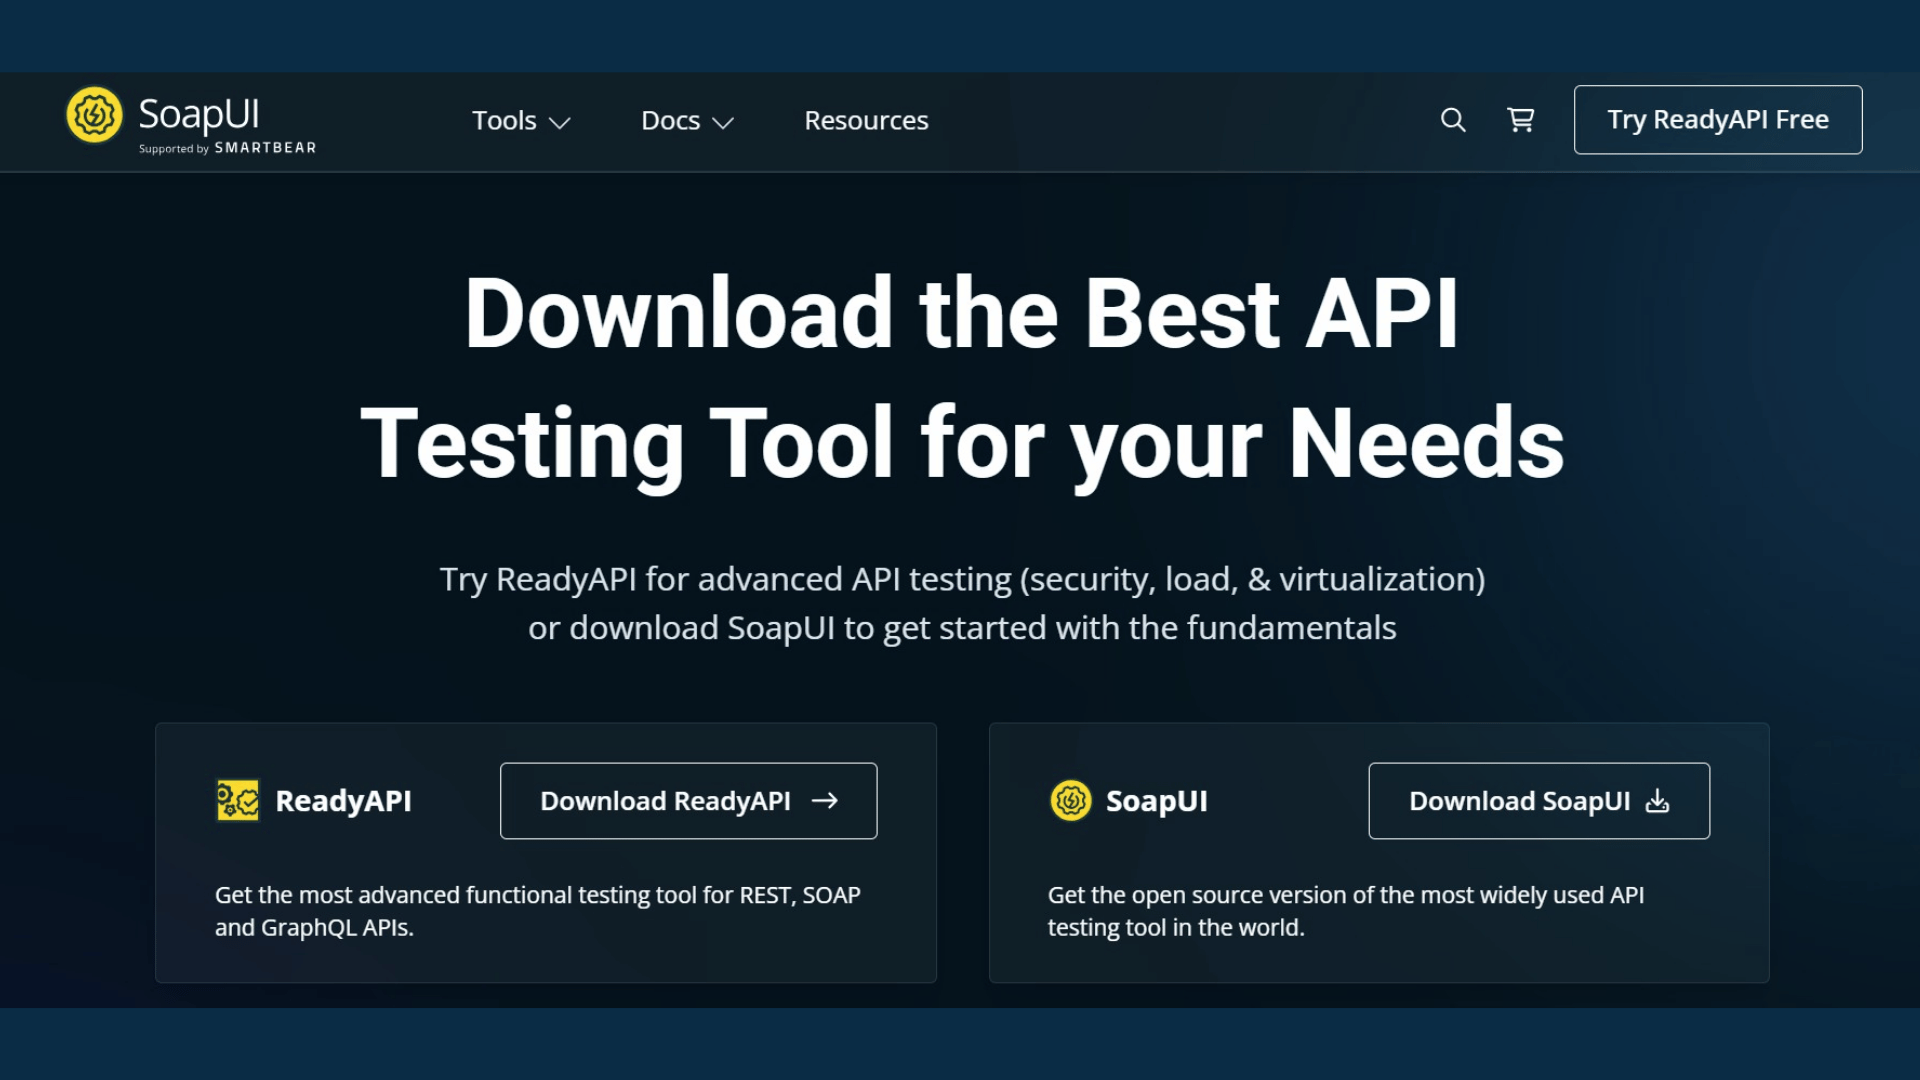The height and width of the screenshot is (1080, 1920).
Task: Click 'Supported by SMARTBEAR' text
Action: 227,148
